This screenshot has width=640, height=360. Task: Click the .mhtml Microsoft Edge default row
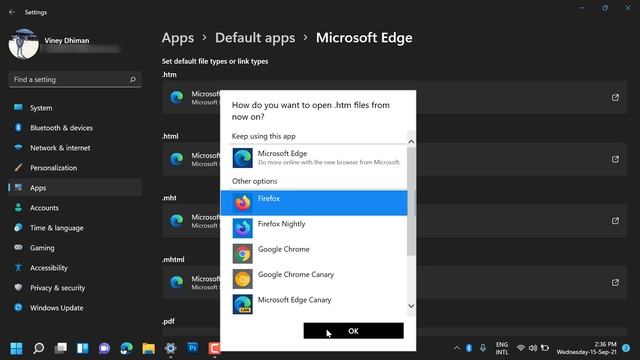click(394, 282)
